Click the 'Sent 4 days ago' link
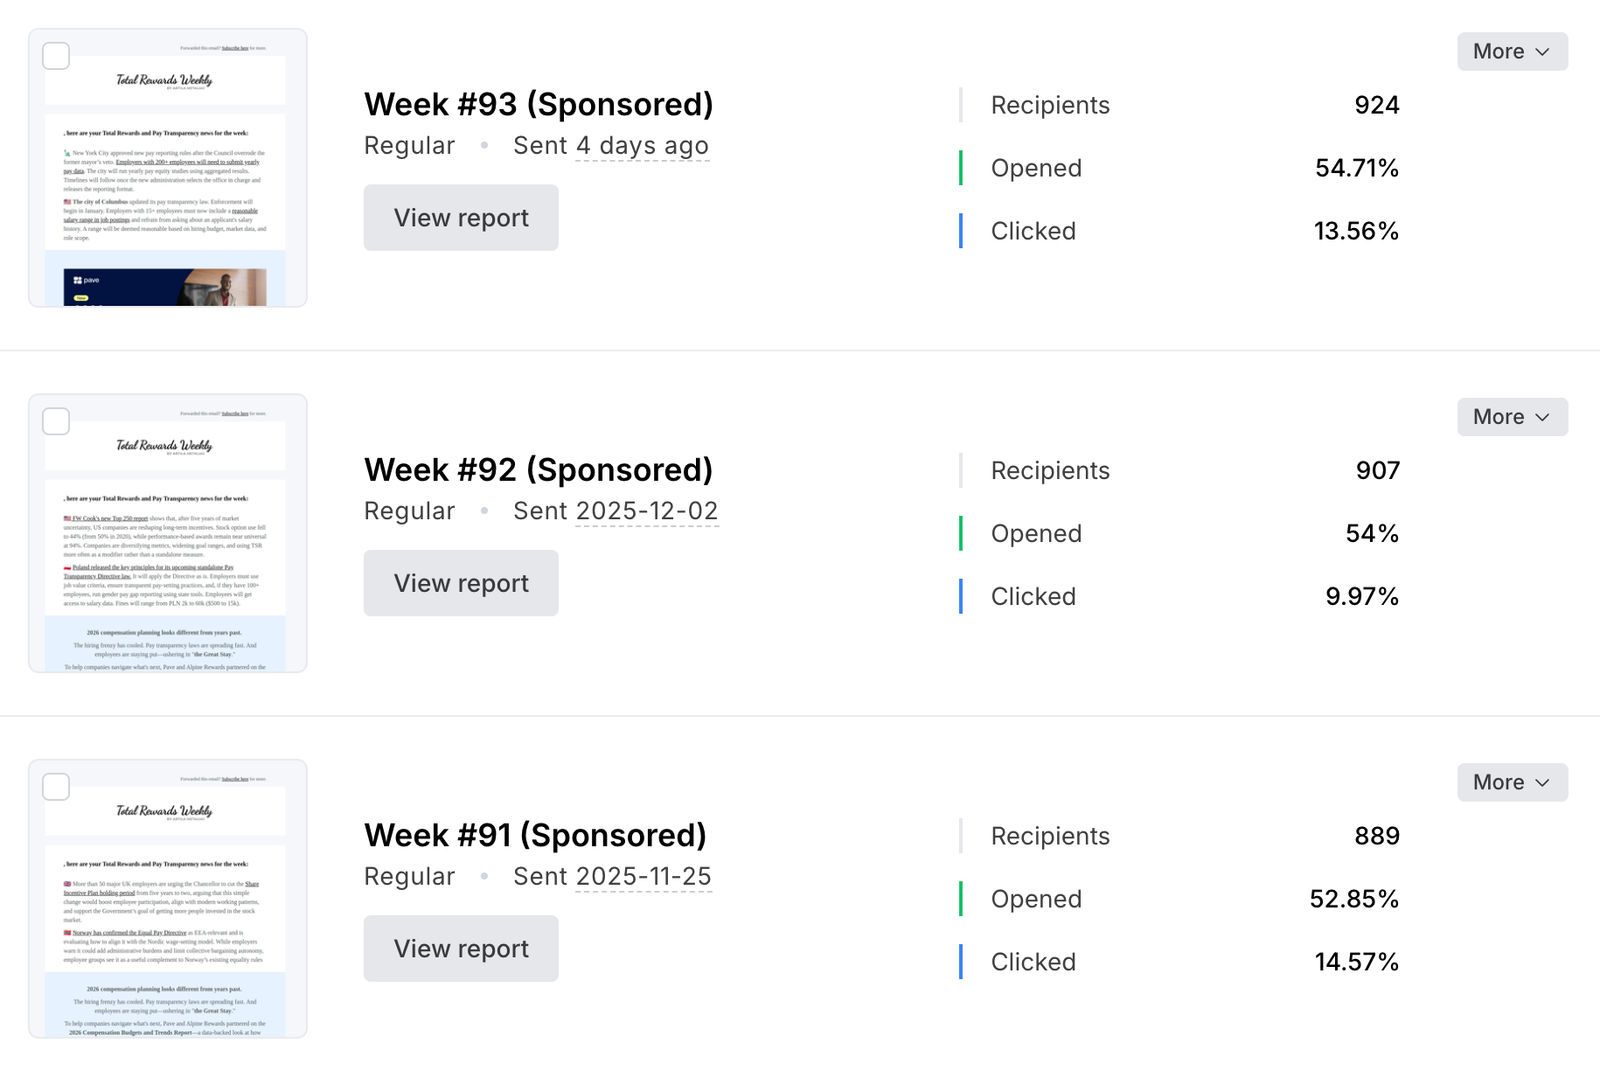Image resolution: width=1600 pixels, height=1070 pixels. tap(643, 145)
